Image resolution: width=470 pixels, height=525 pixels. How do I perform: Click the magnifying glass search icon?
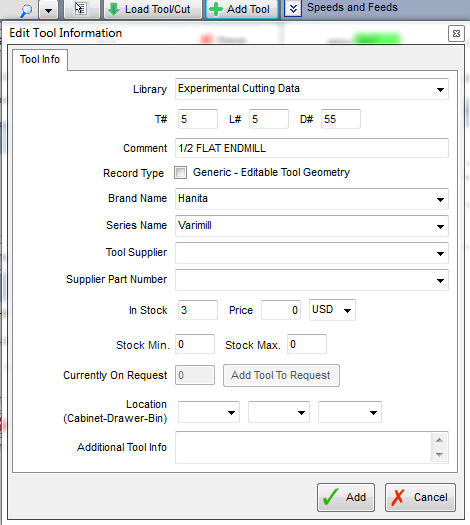coord(26,10)
